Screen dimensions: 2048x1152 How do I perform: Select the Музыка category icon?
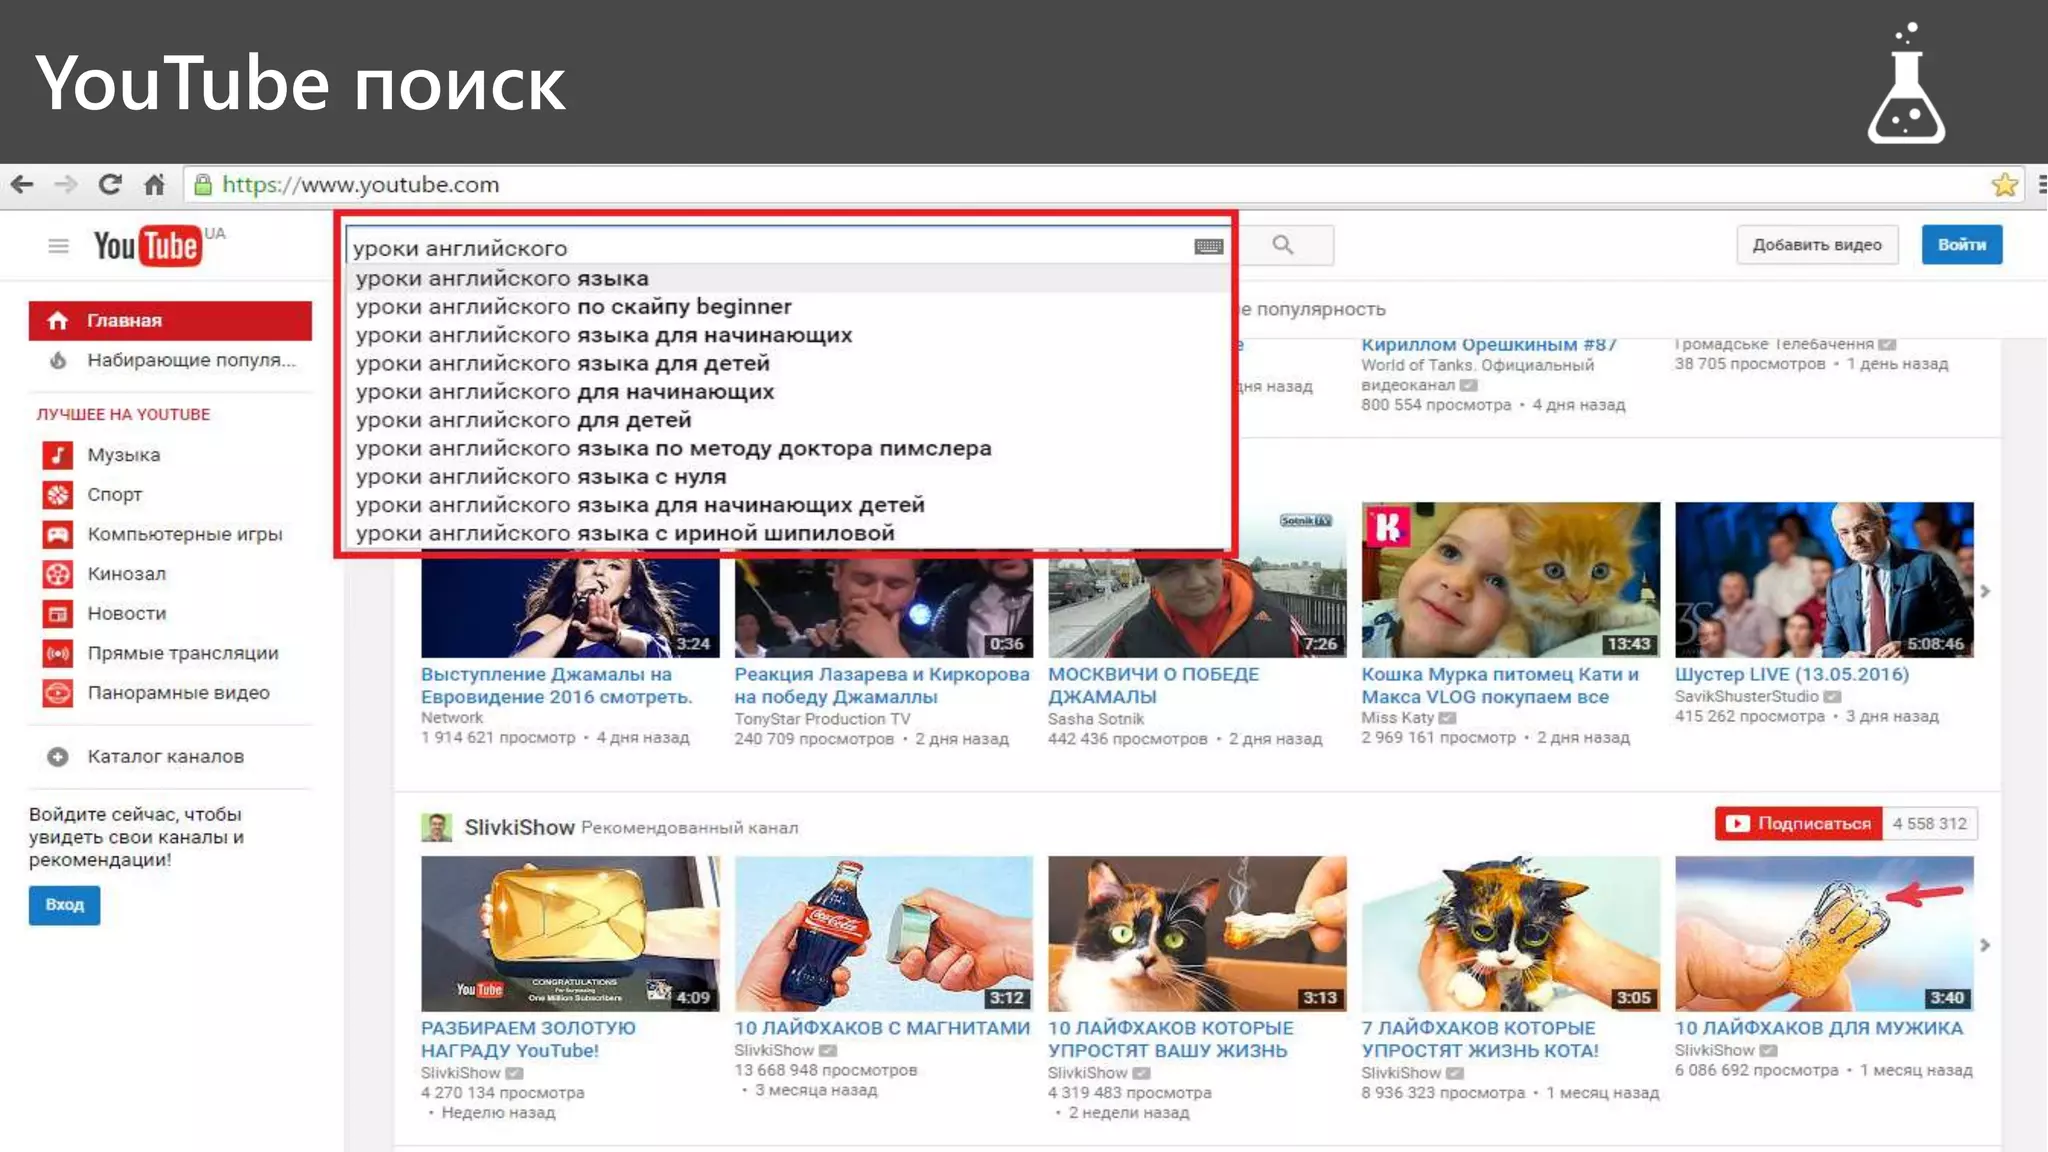click(x=58, y=455)
